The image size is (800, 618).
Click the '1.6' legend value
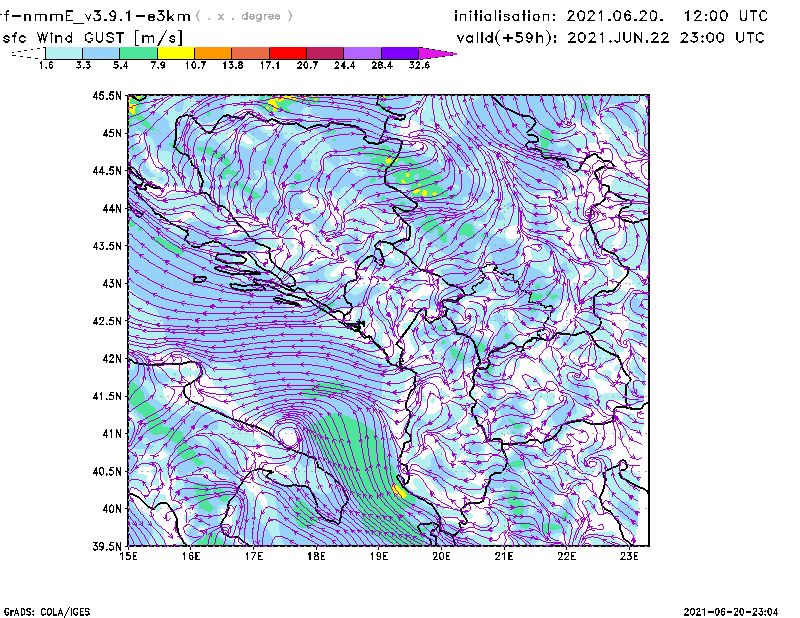point(46,65)
